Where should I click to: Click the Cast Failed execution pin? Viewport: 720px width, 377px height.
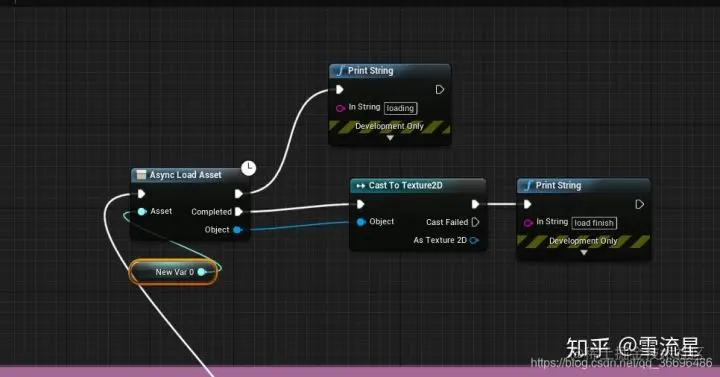coord(475,222)
